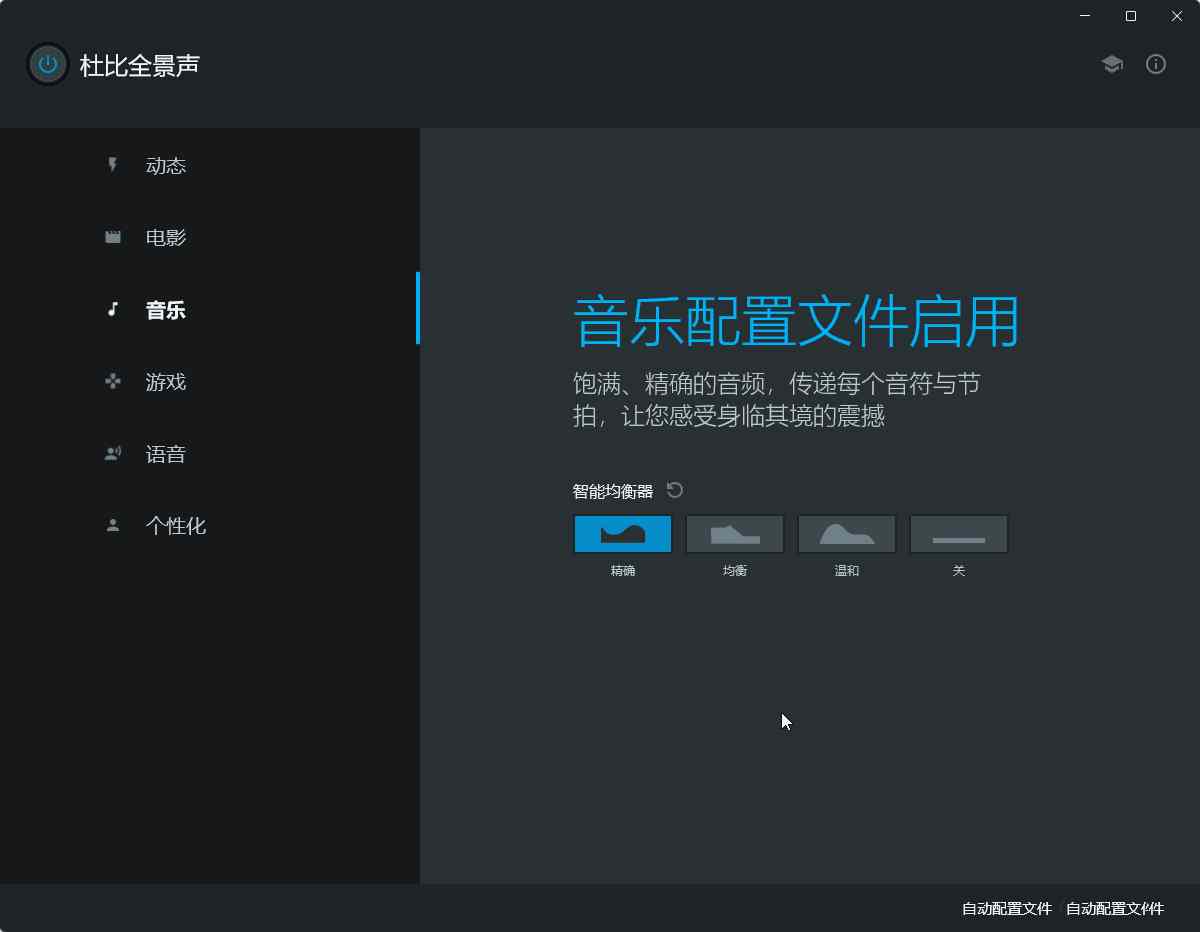Click the info icon in the title bar

(1156, 64)
